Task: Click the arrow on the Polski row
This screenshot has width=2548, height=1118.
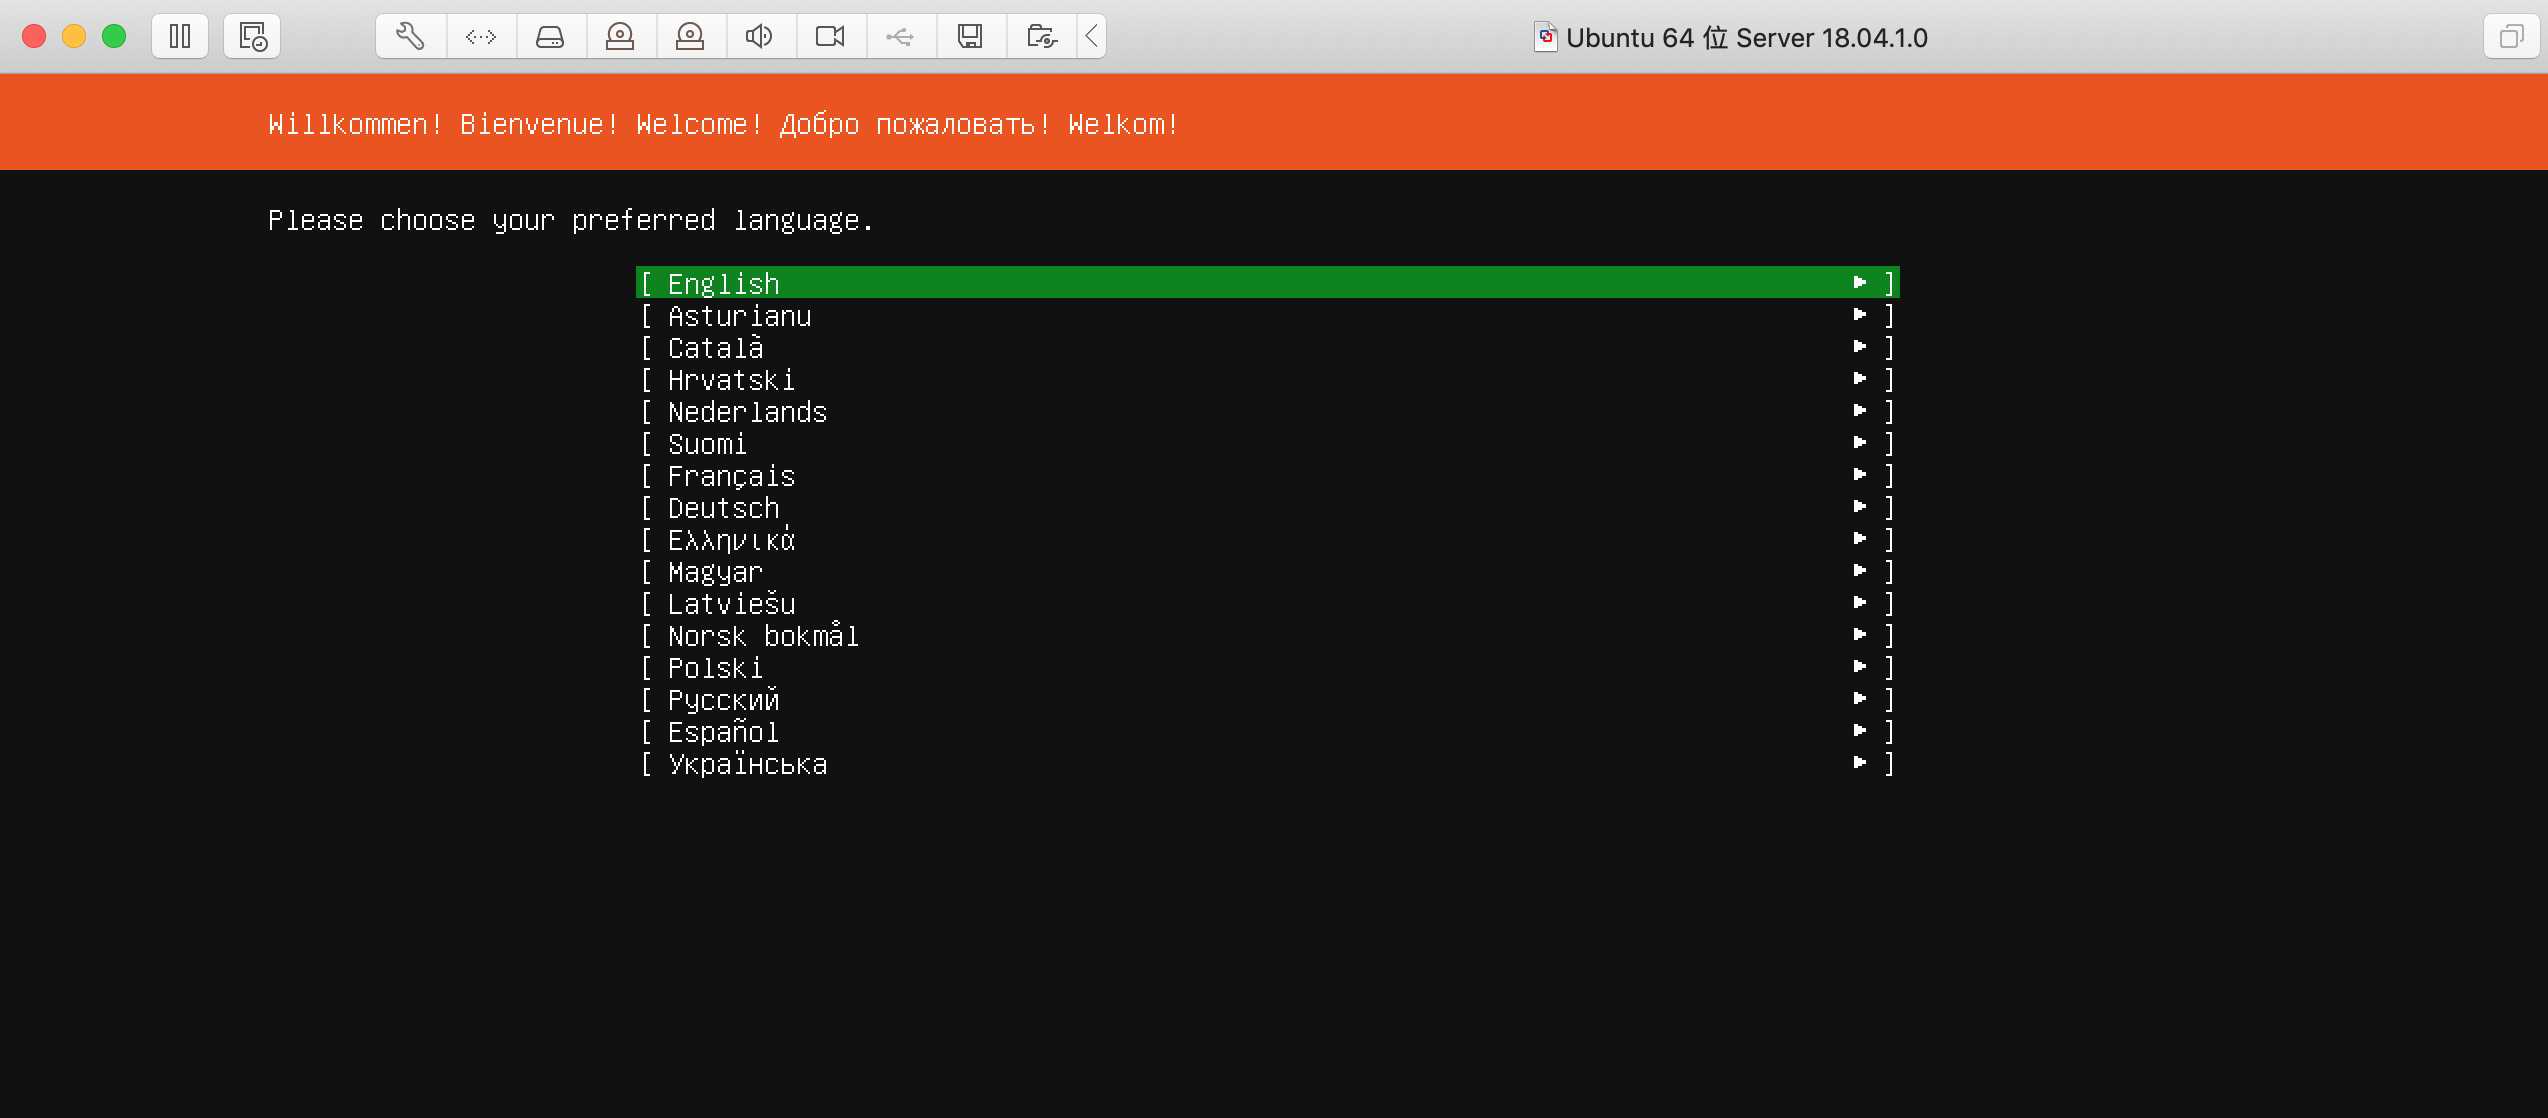Action: [x=1860, y=666]
